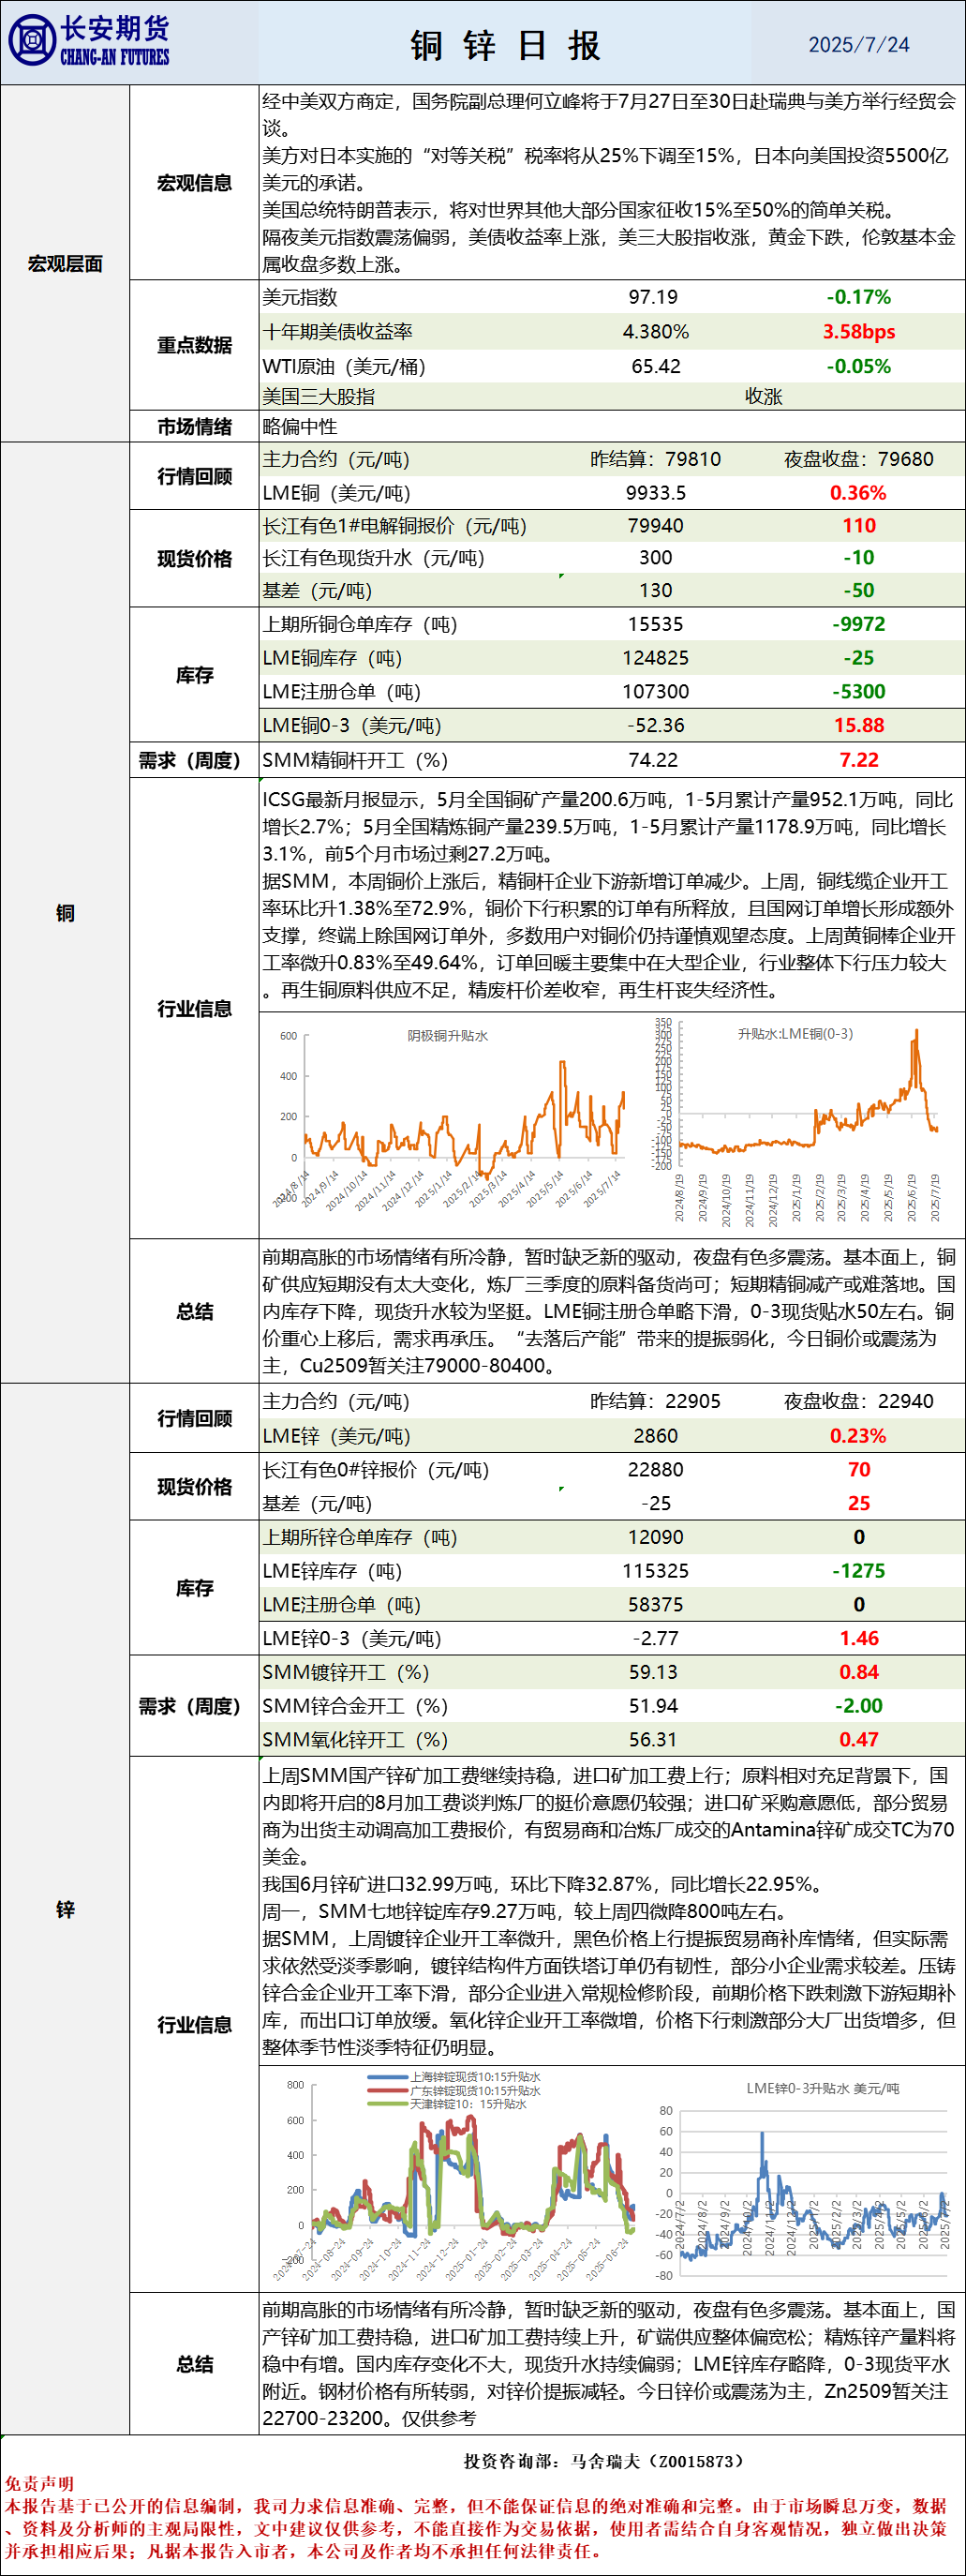Select zinc 夜盘收盘：22940
The width and height of the screenshot is (966, 2576).
coord(858,1401)
